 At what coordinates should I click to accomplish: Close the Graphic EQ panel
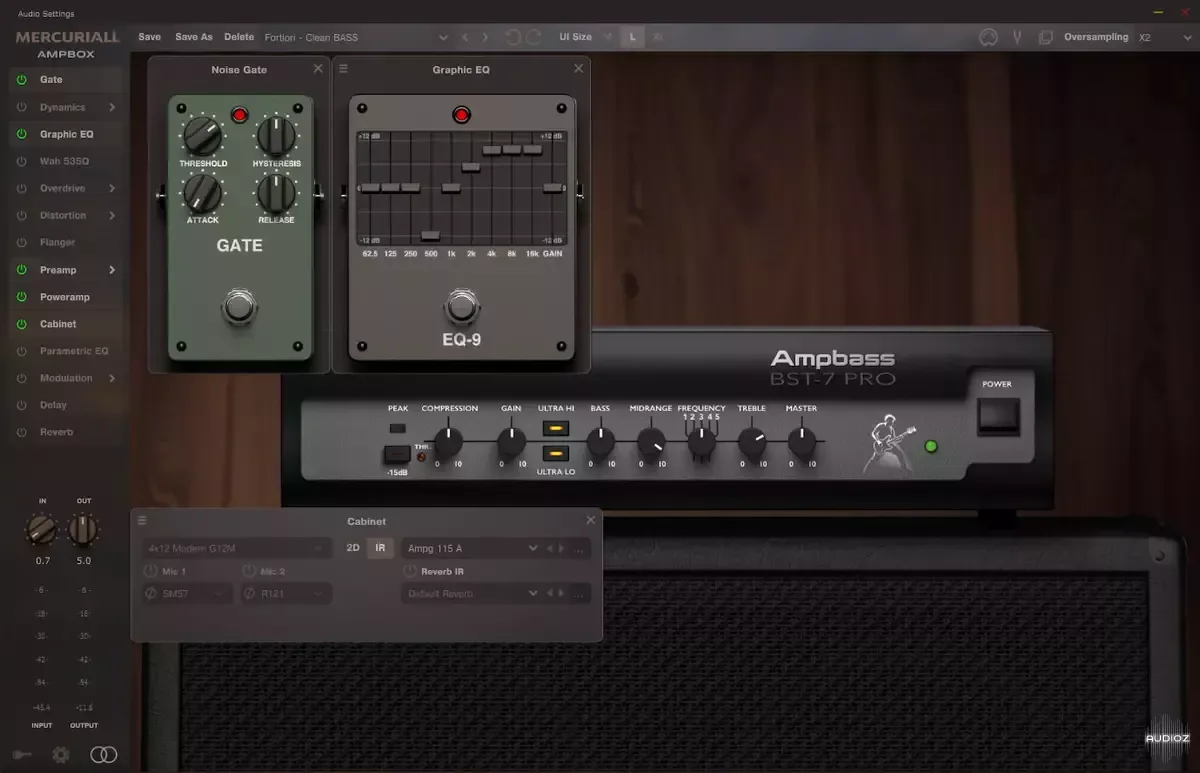click(578, 69)
